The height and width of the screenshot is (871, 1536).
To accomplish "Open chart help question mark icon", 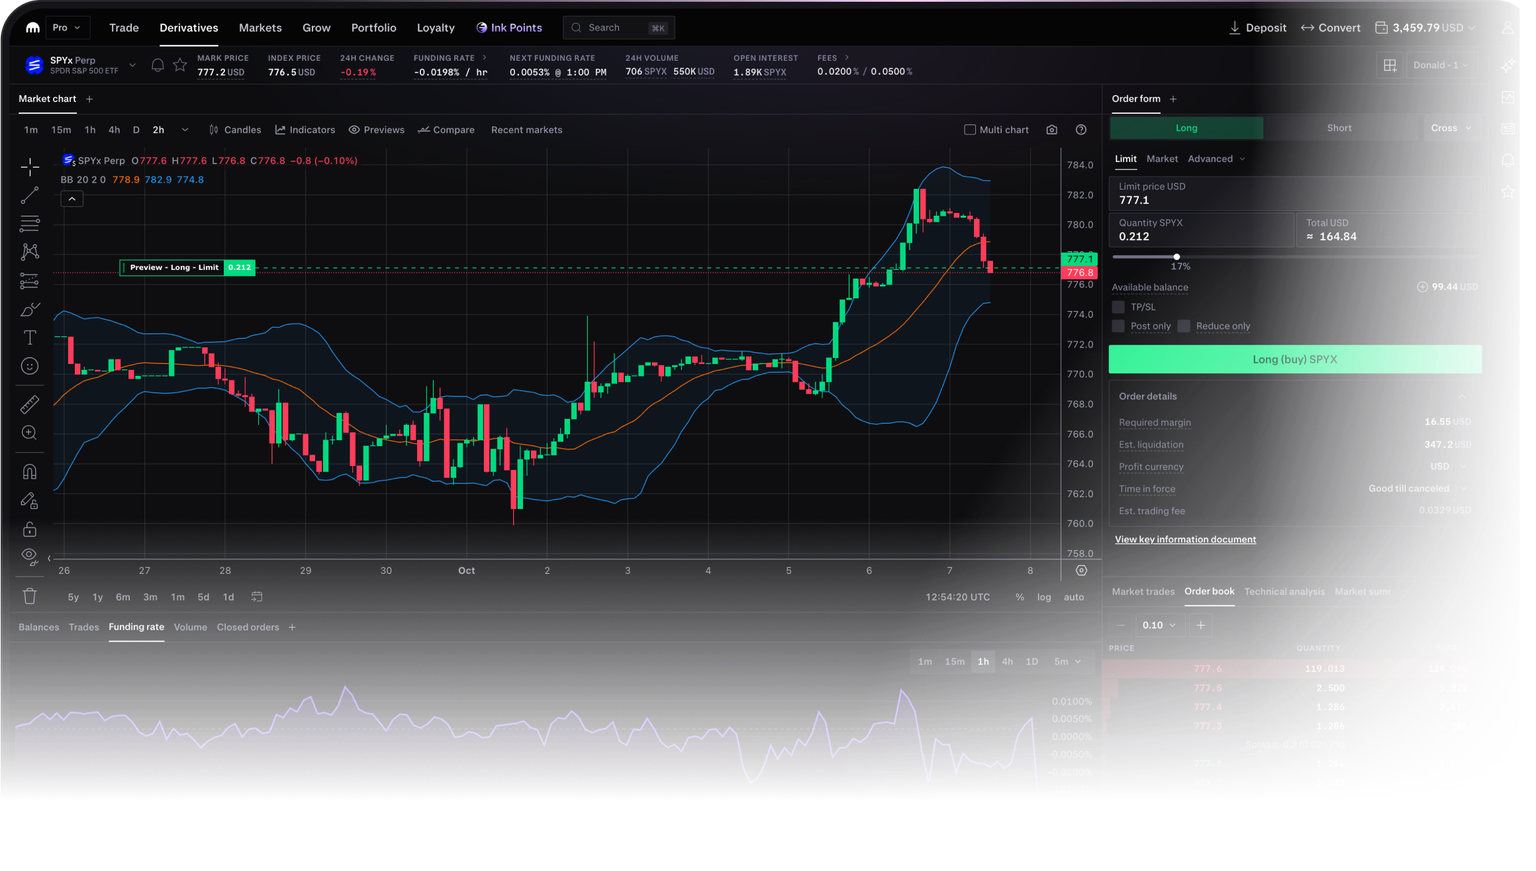I will (x=1081, y=130).
